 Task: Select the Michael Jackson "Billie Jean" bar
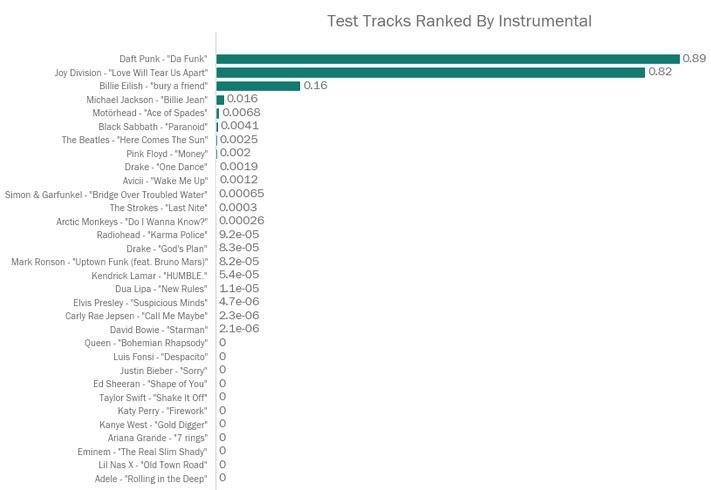(x=220, y=100)
